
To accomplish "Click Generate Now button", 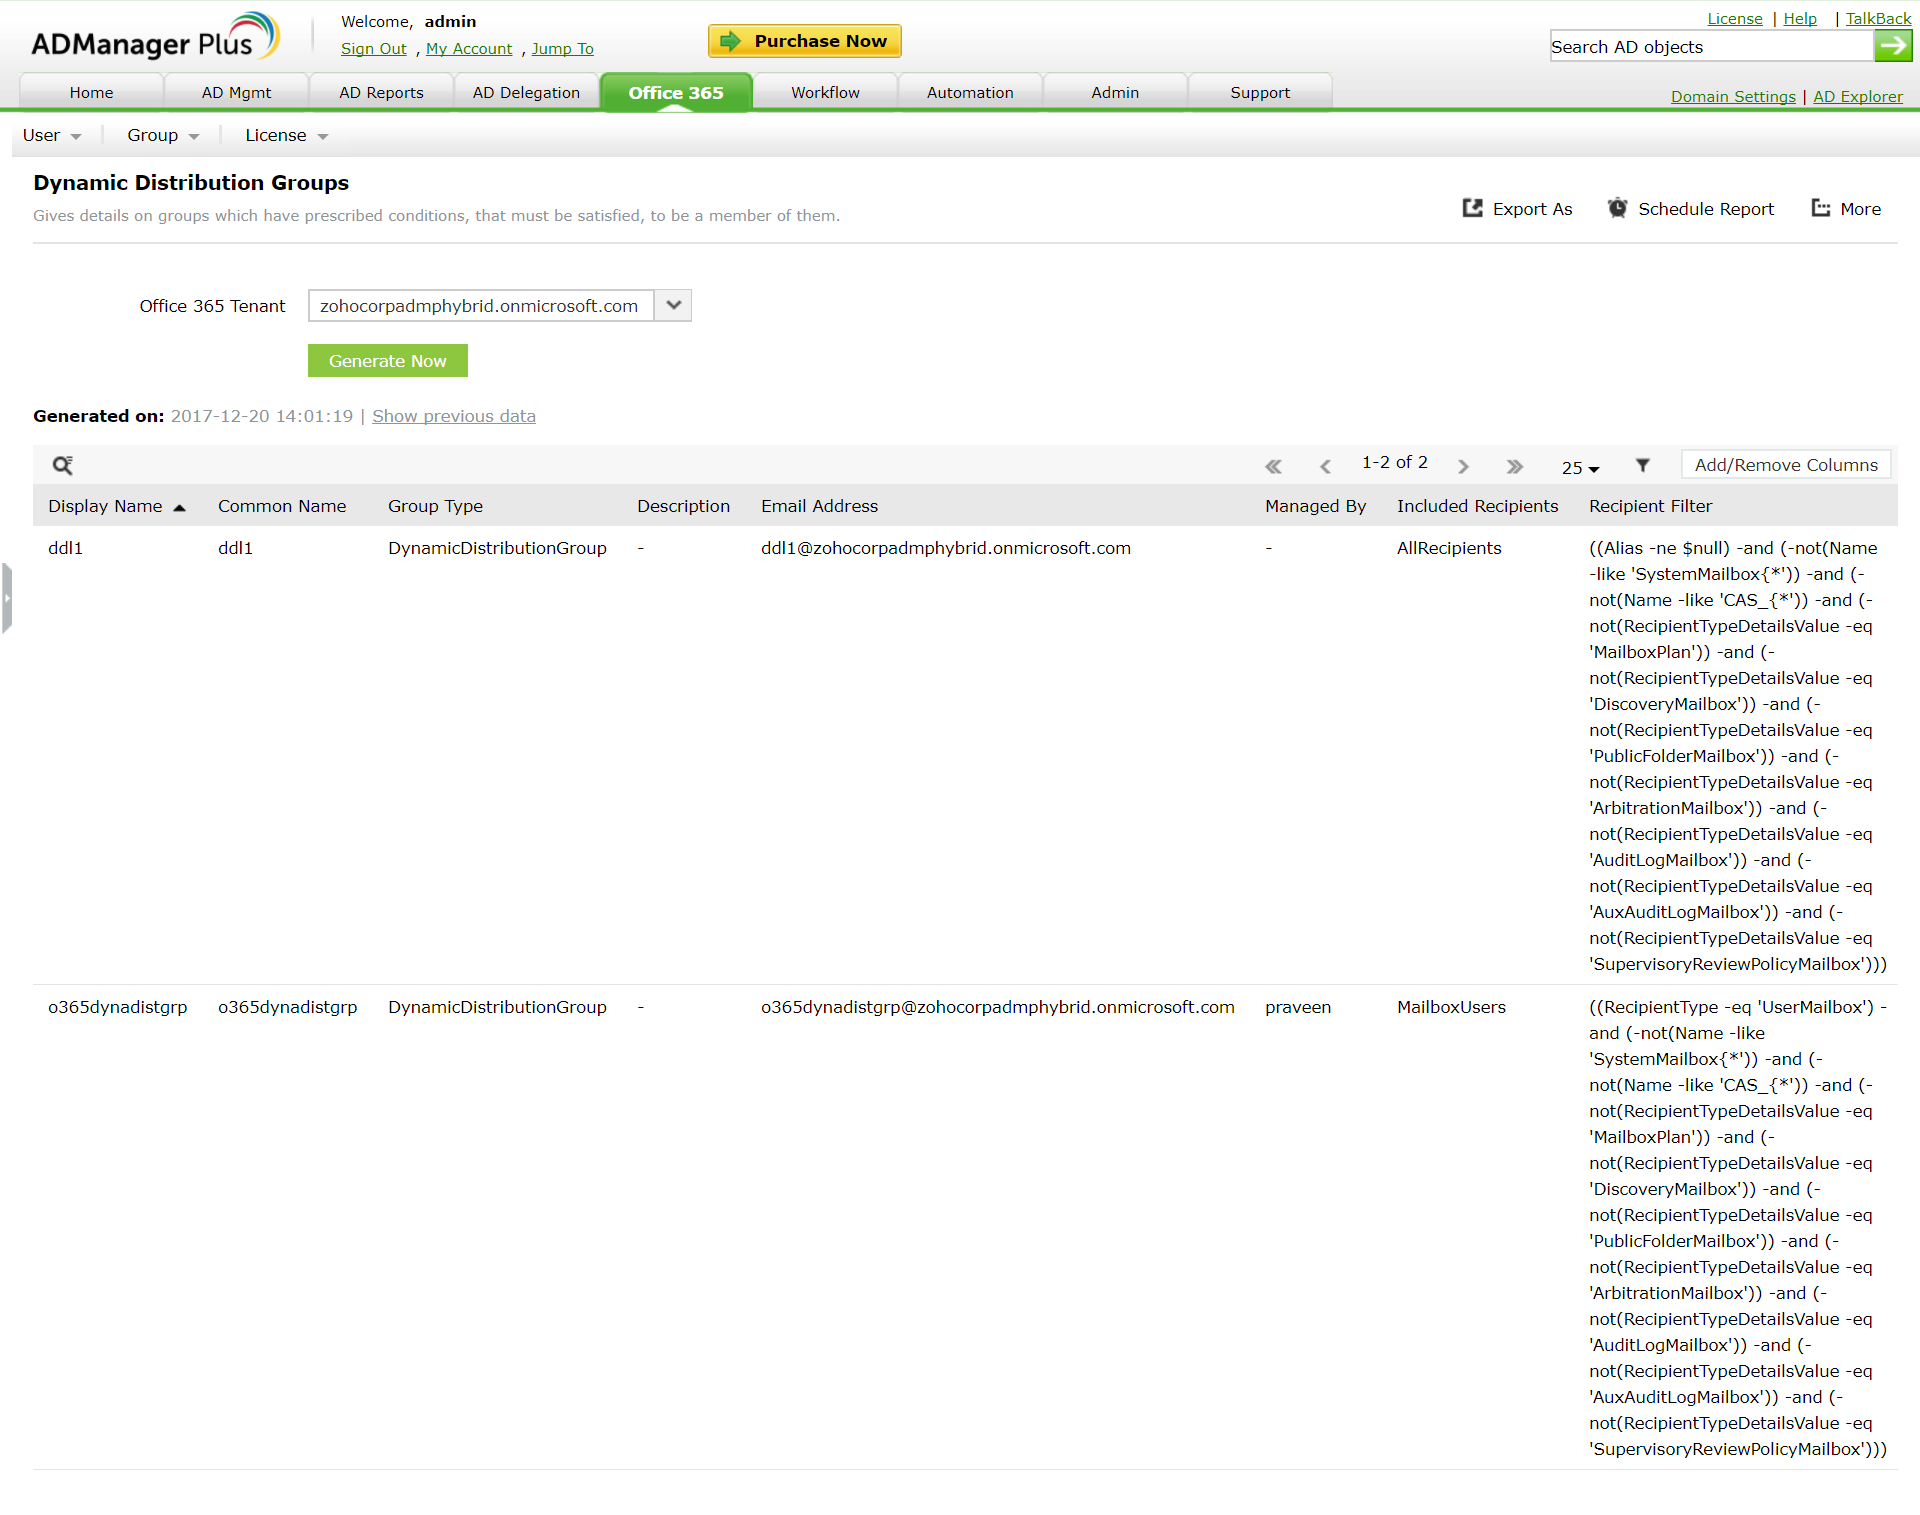I will pos(387,361).
